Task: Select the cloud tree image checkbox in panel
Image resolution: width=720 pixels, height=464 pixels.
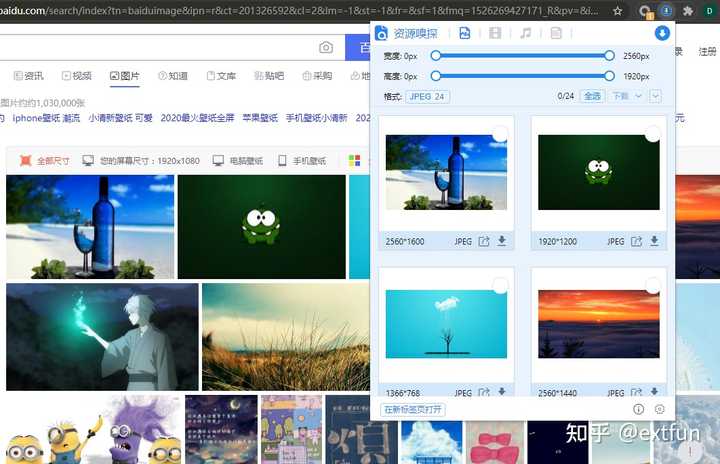Action: (x=500, y=286)
